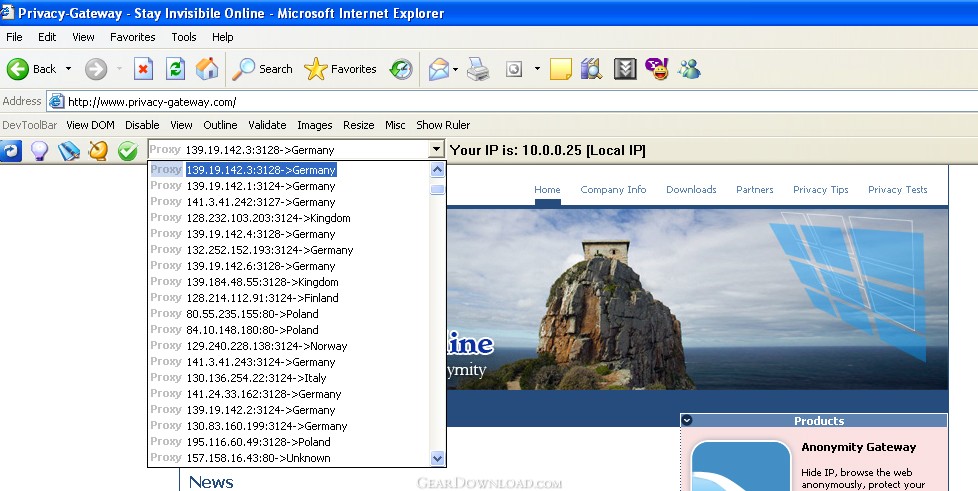Image resolution: width=978 pixels, height=491 pixels.
Task: Open the View menu in menu bar
Action: pyautogui.click(x=83, y=37)
